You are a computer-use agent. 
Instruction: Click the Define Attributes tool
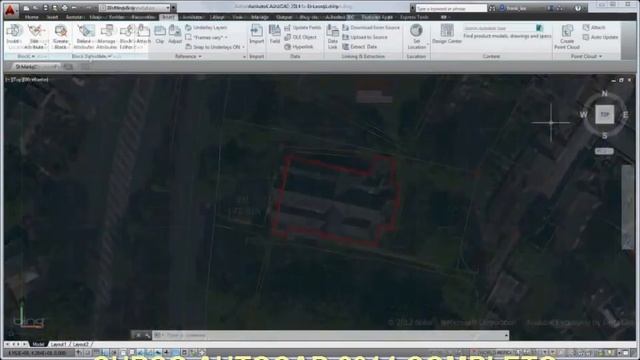84,36
